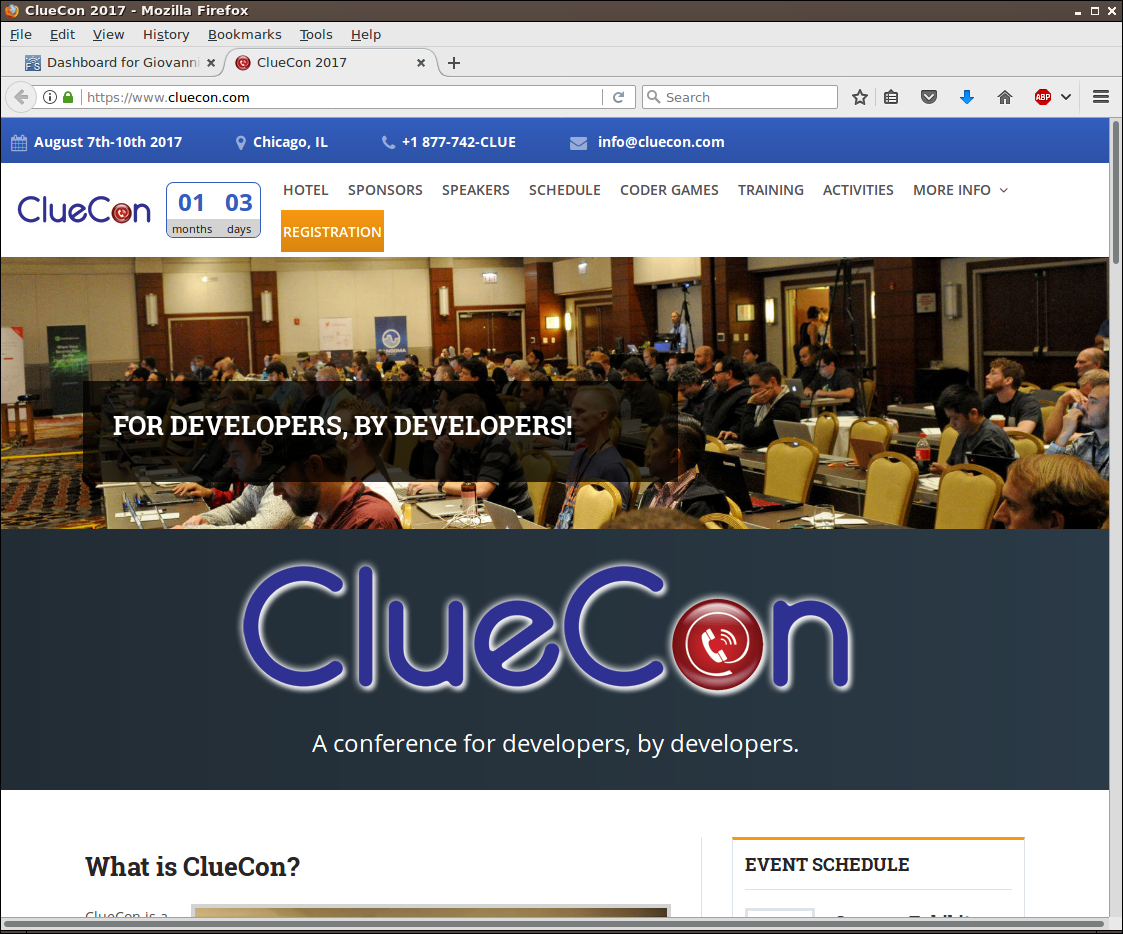Close the Dashboard for Giovanni tab

tap(211, 63)
